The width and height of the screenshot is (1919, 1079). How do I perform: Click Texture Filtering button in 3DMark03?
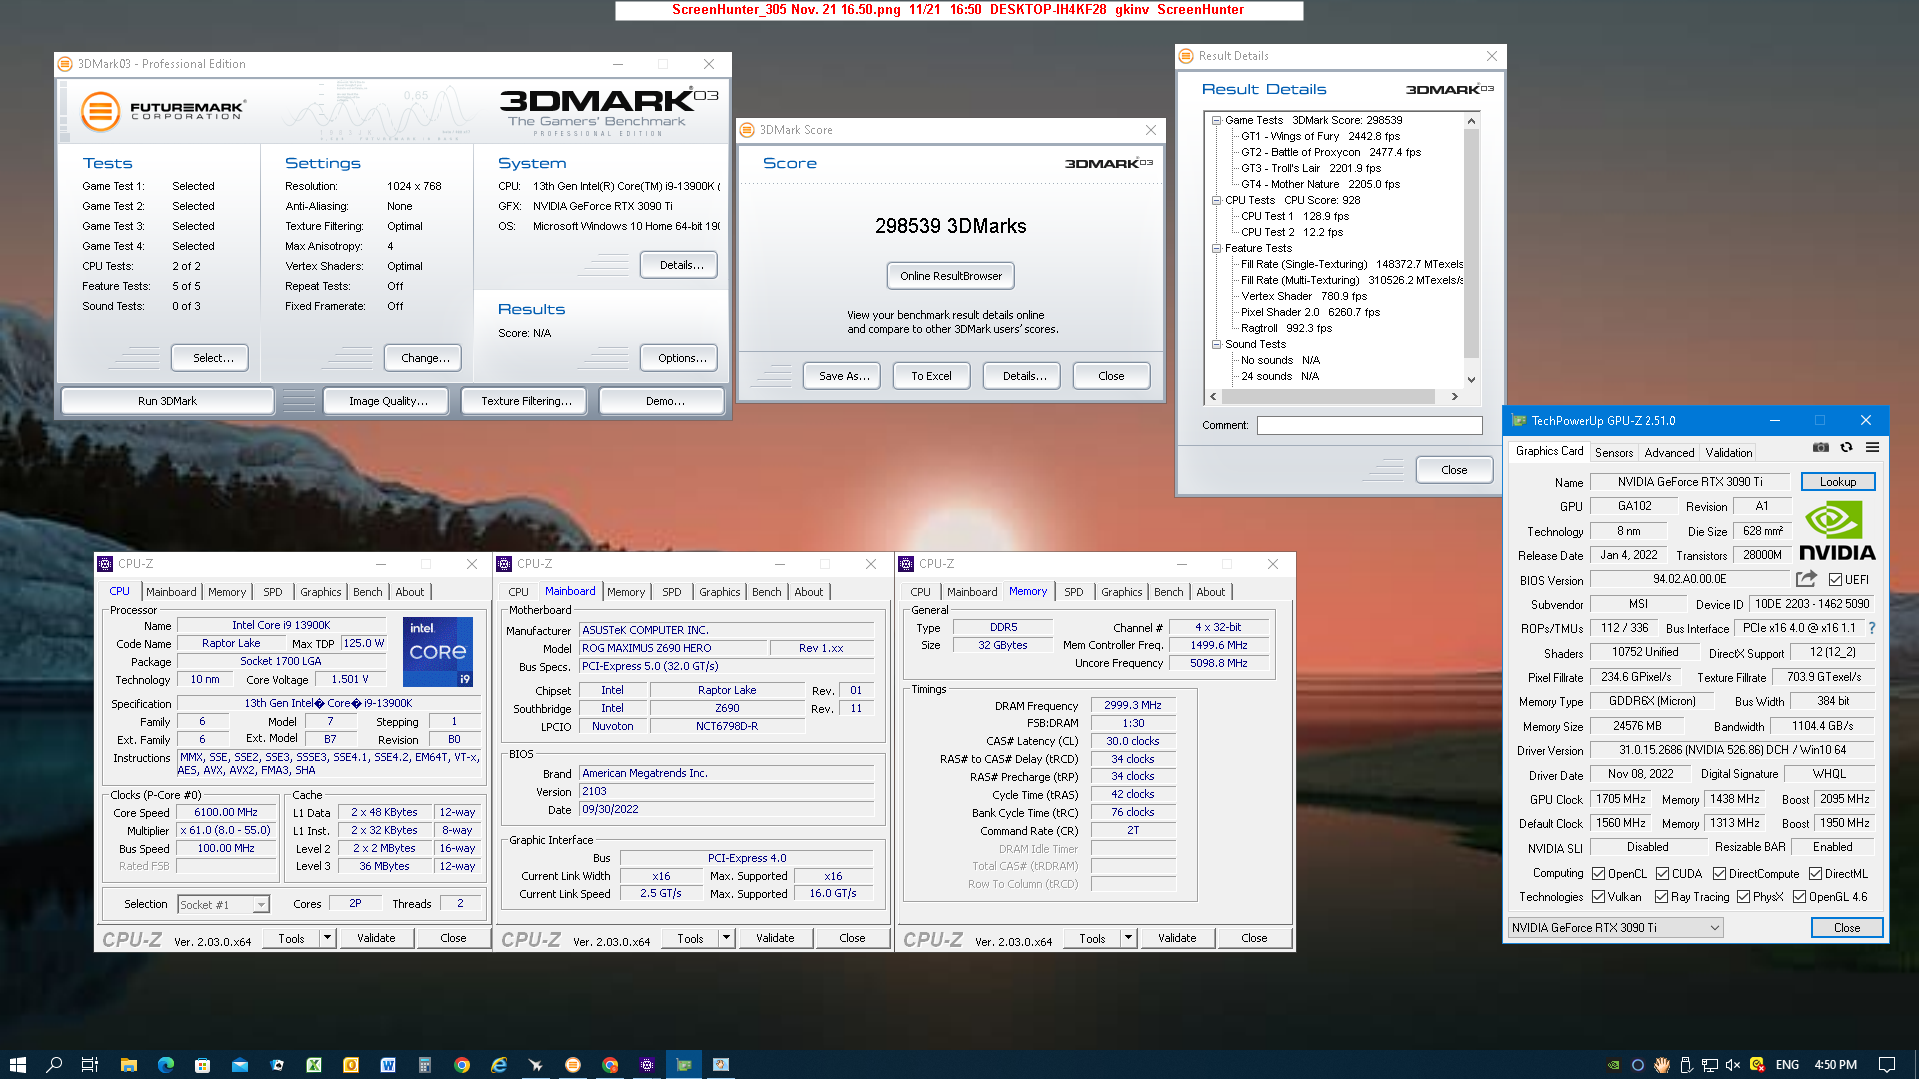click(526, 401)
